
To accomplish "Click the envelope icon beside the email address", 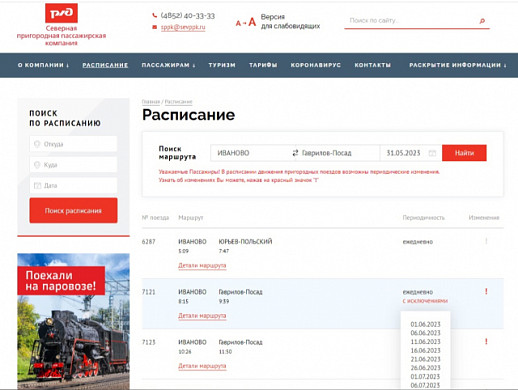I will tap(154, 27).
